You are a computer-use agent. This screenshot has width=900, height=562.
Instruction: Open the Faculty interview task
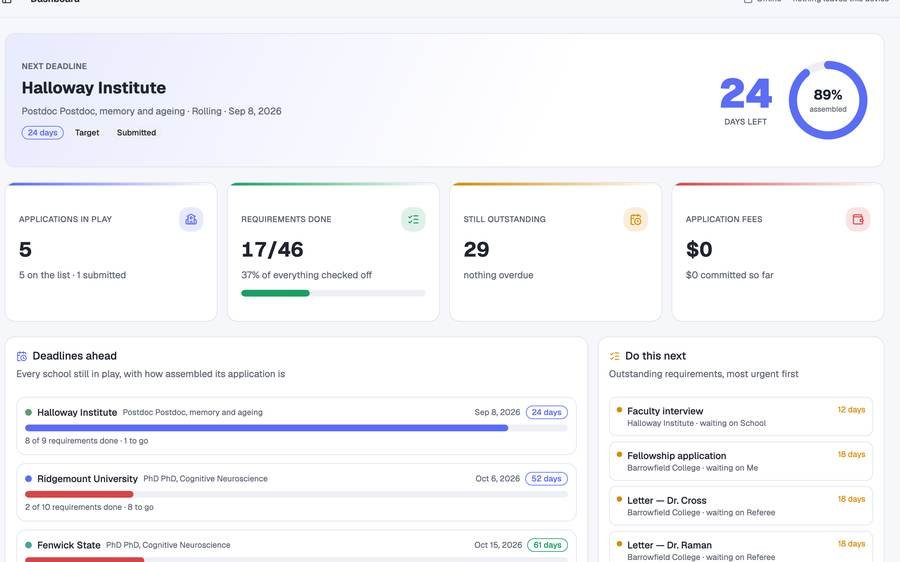[741, 416]
